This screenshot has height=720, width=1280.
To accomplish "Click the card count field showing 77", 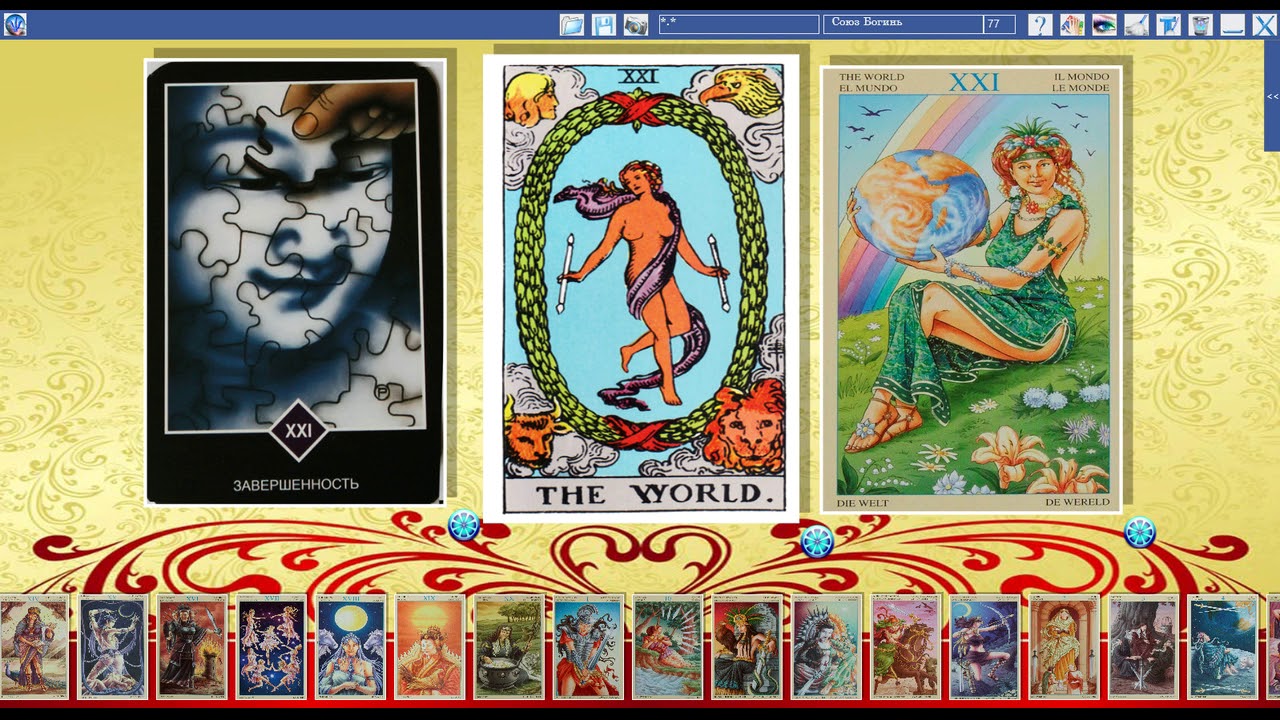I will click(x=999, y=25).
